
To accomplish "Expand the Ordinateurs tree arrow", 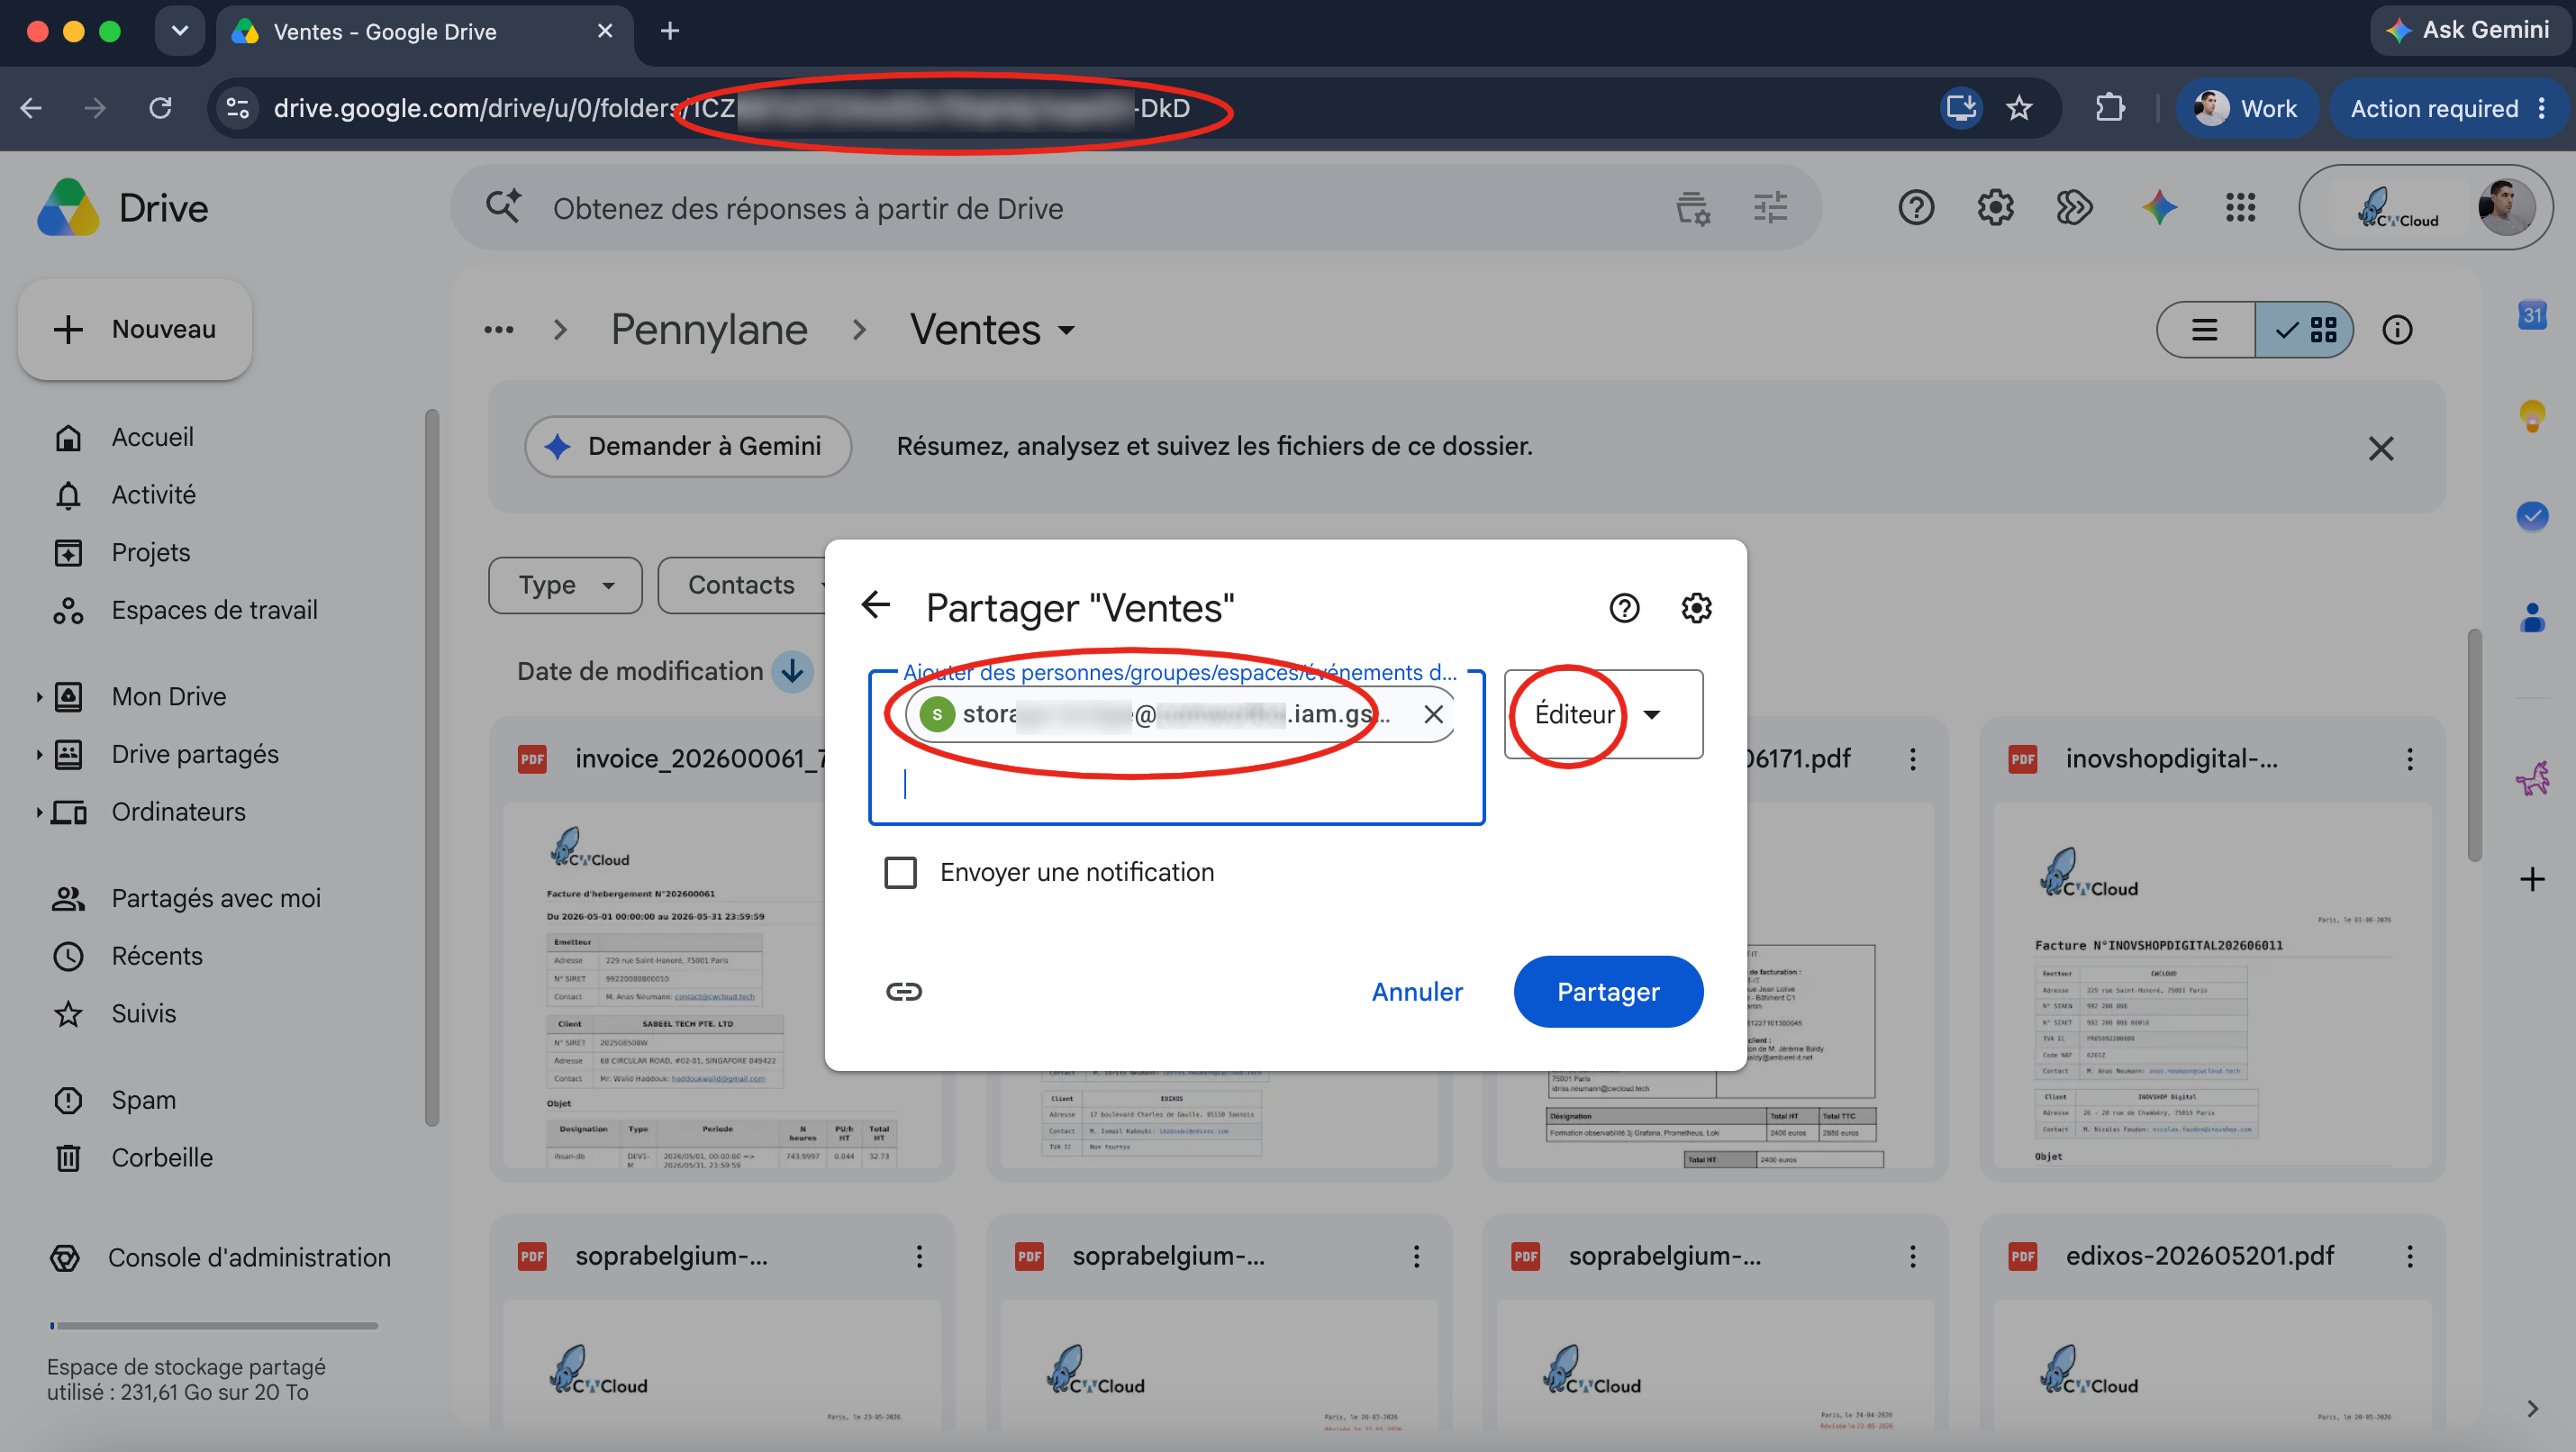I will point(39,811).
